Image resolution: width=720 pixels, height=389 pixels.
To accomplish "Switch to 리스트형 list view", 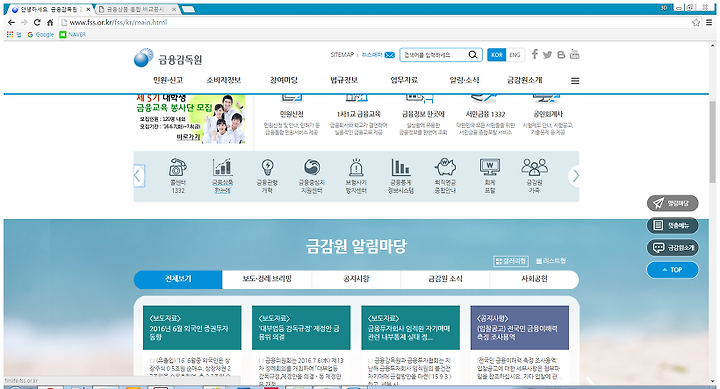I will coord(551,261).
